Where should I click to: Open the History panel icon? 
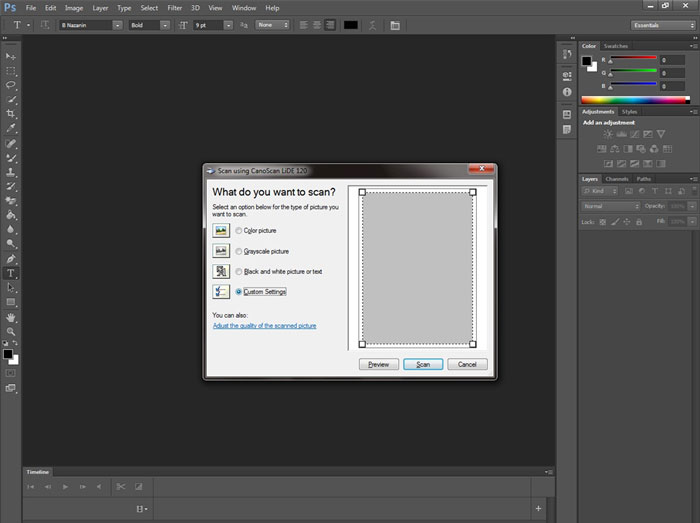point(567,54)
